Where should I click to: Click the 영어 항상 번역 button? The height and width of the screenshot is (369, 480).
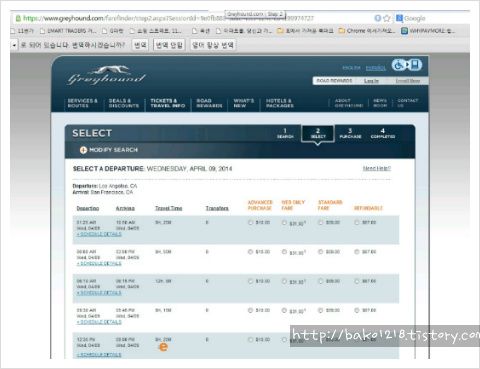pos(213,45)
